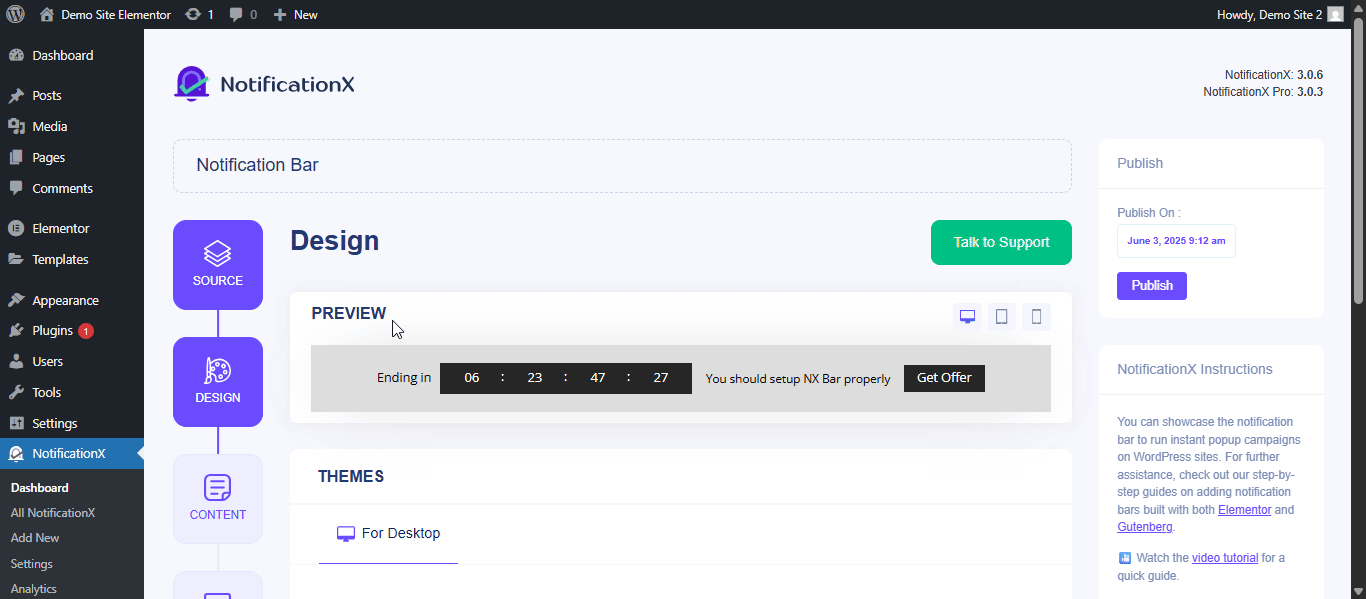
Task: Click the 'THEMES' section heading
Action: point(351,476)
